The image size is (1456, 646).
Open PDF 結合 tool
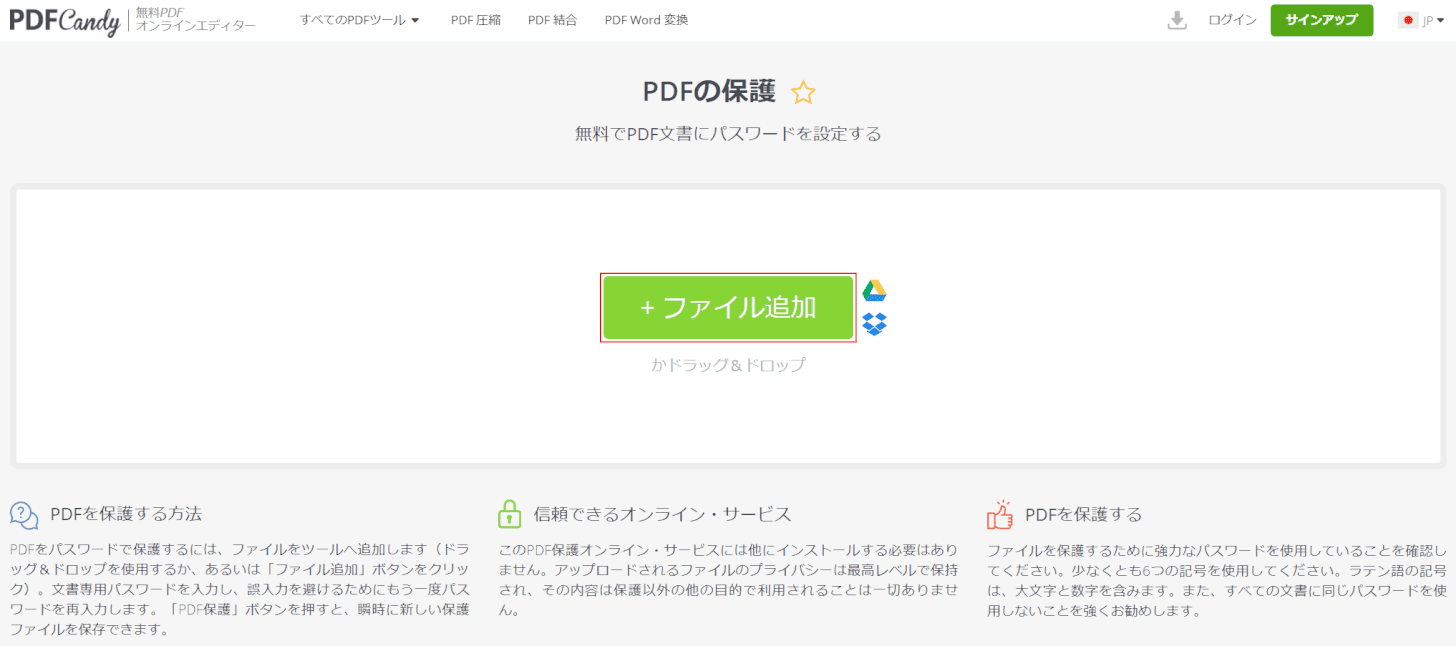click(x=553, y=20)
